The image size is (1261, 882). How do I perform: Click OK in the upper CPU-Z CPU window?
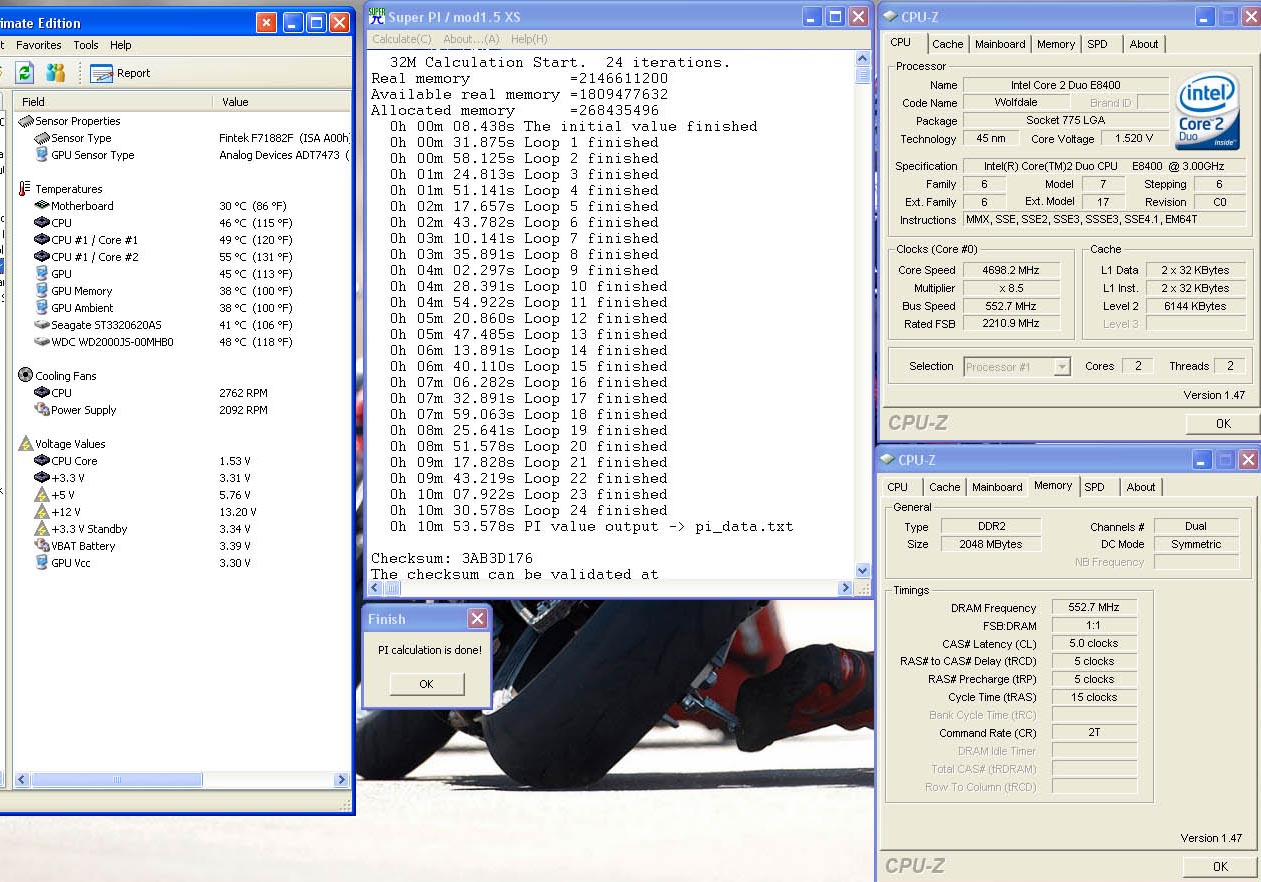(x=1222, y=424)
